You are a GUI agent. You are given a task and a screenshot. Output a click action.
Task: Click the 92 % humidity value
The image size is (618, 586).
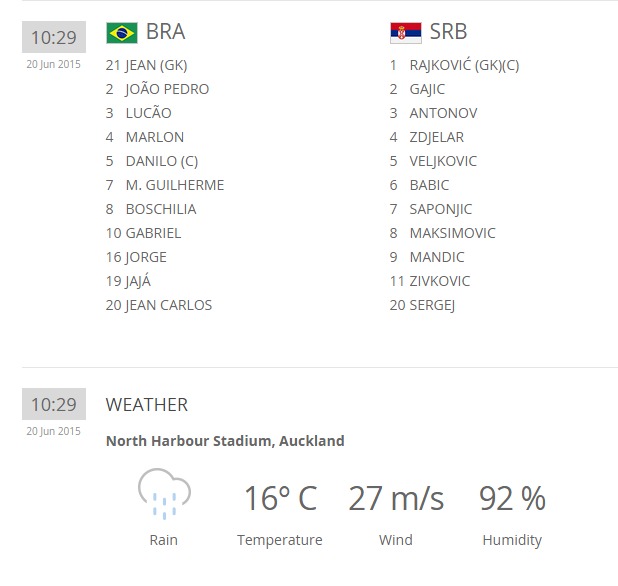(x=512, y=498)
